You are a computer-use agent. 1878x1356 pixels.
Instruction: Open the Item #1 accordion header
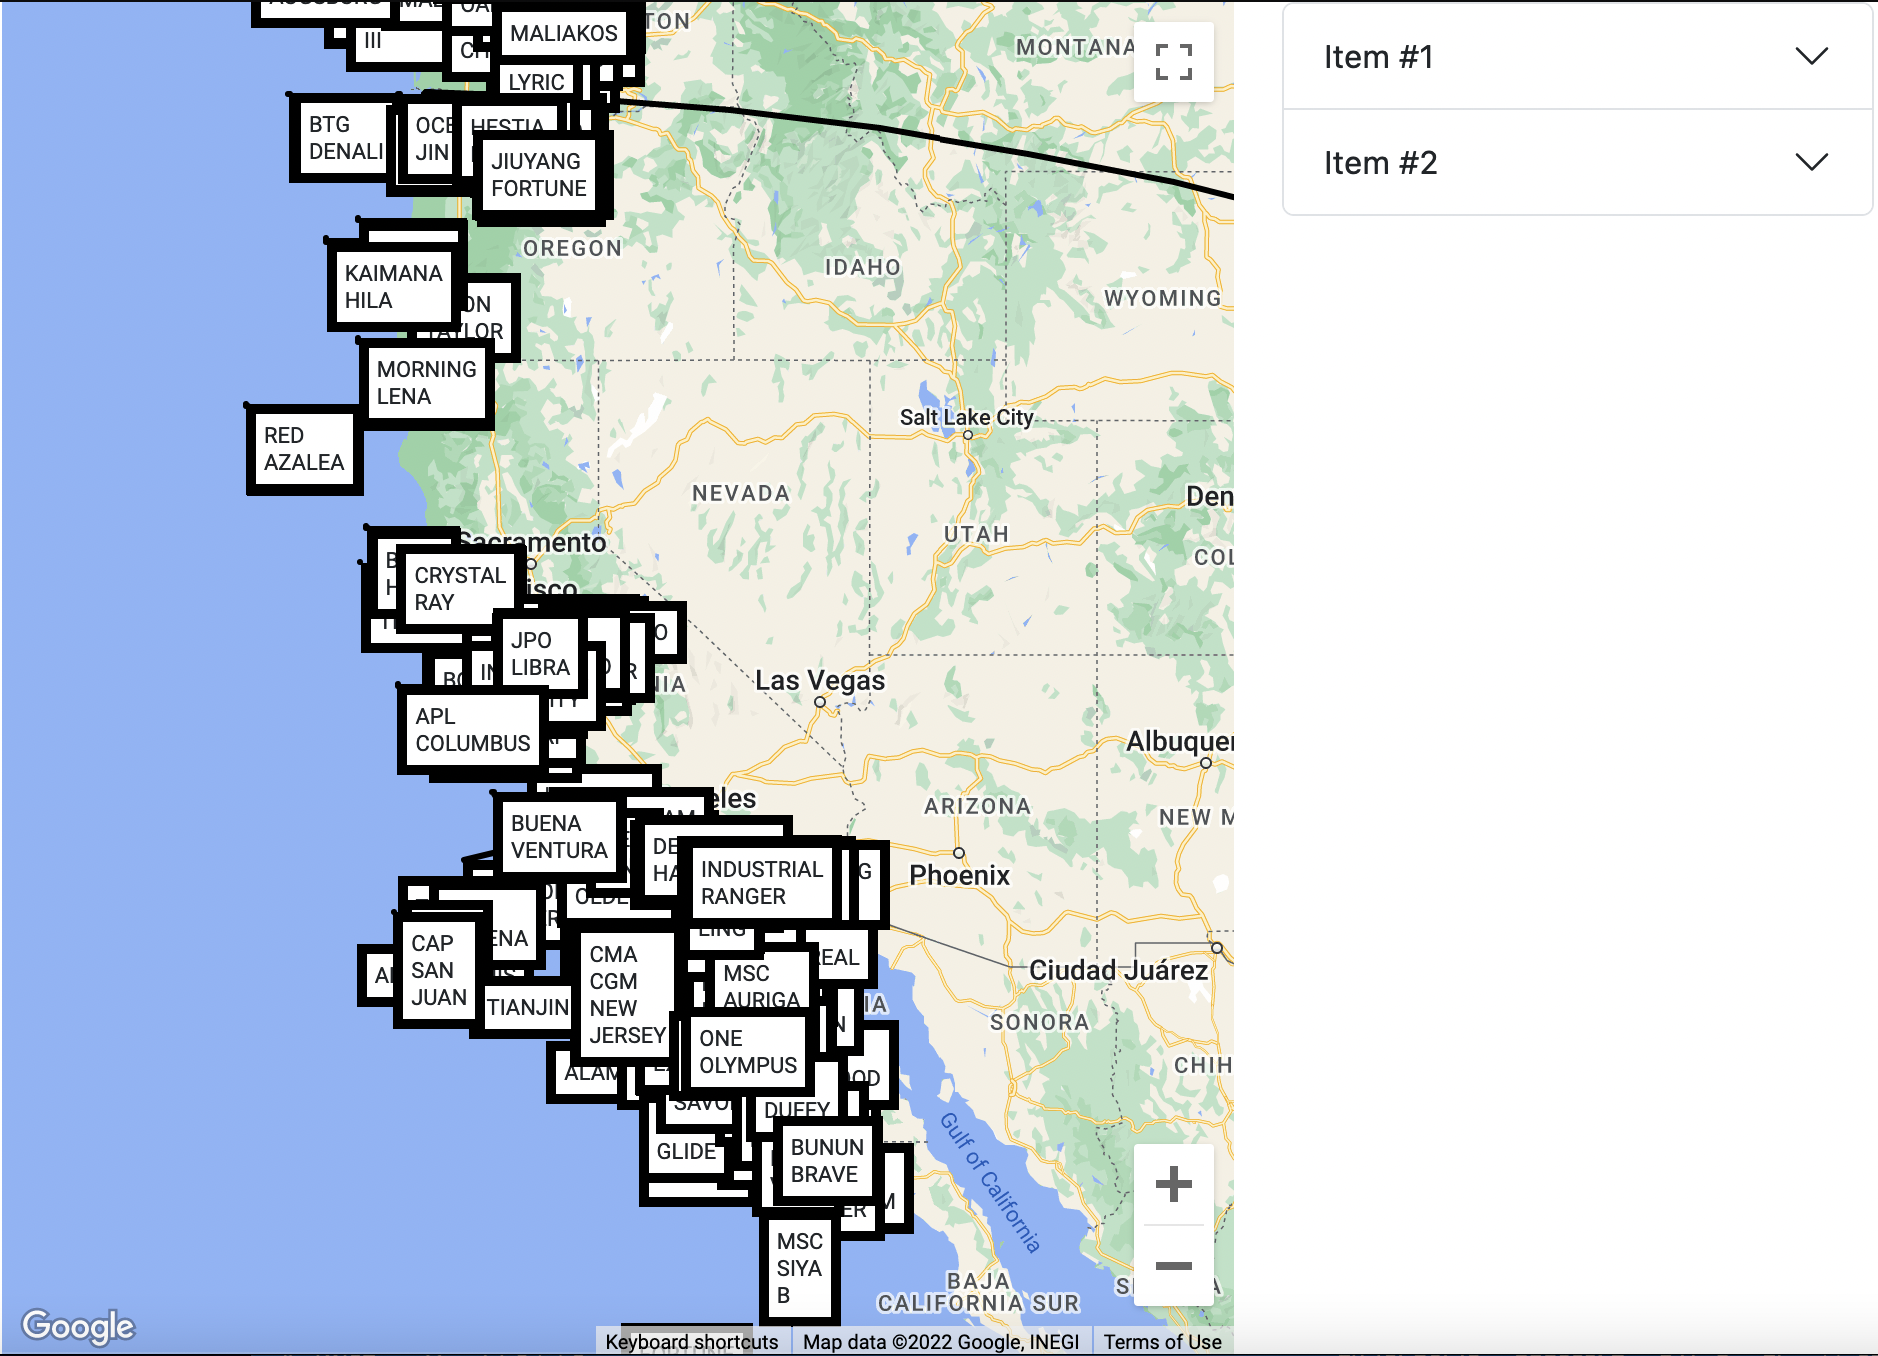(1577, 57)
